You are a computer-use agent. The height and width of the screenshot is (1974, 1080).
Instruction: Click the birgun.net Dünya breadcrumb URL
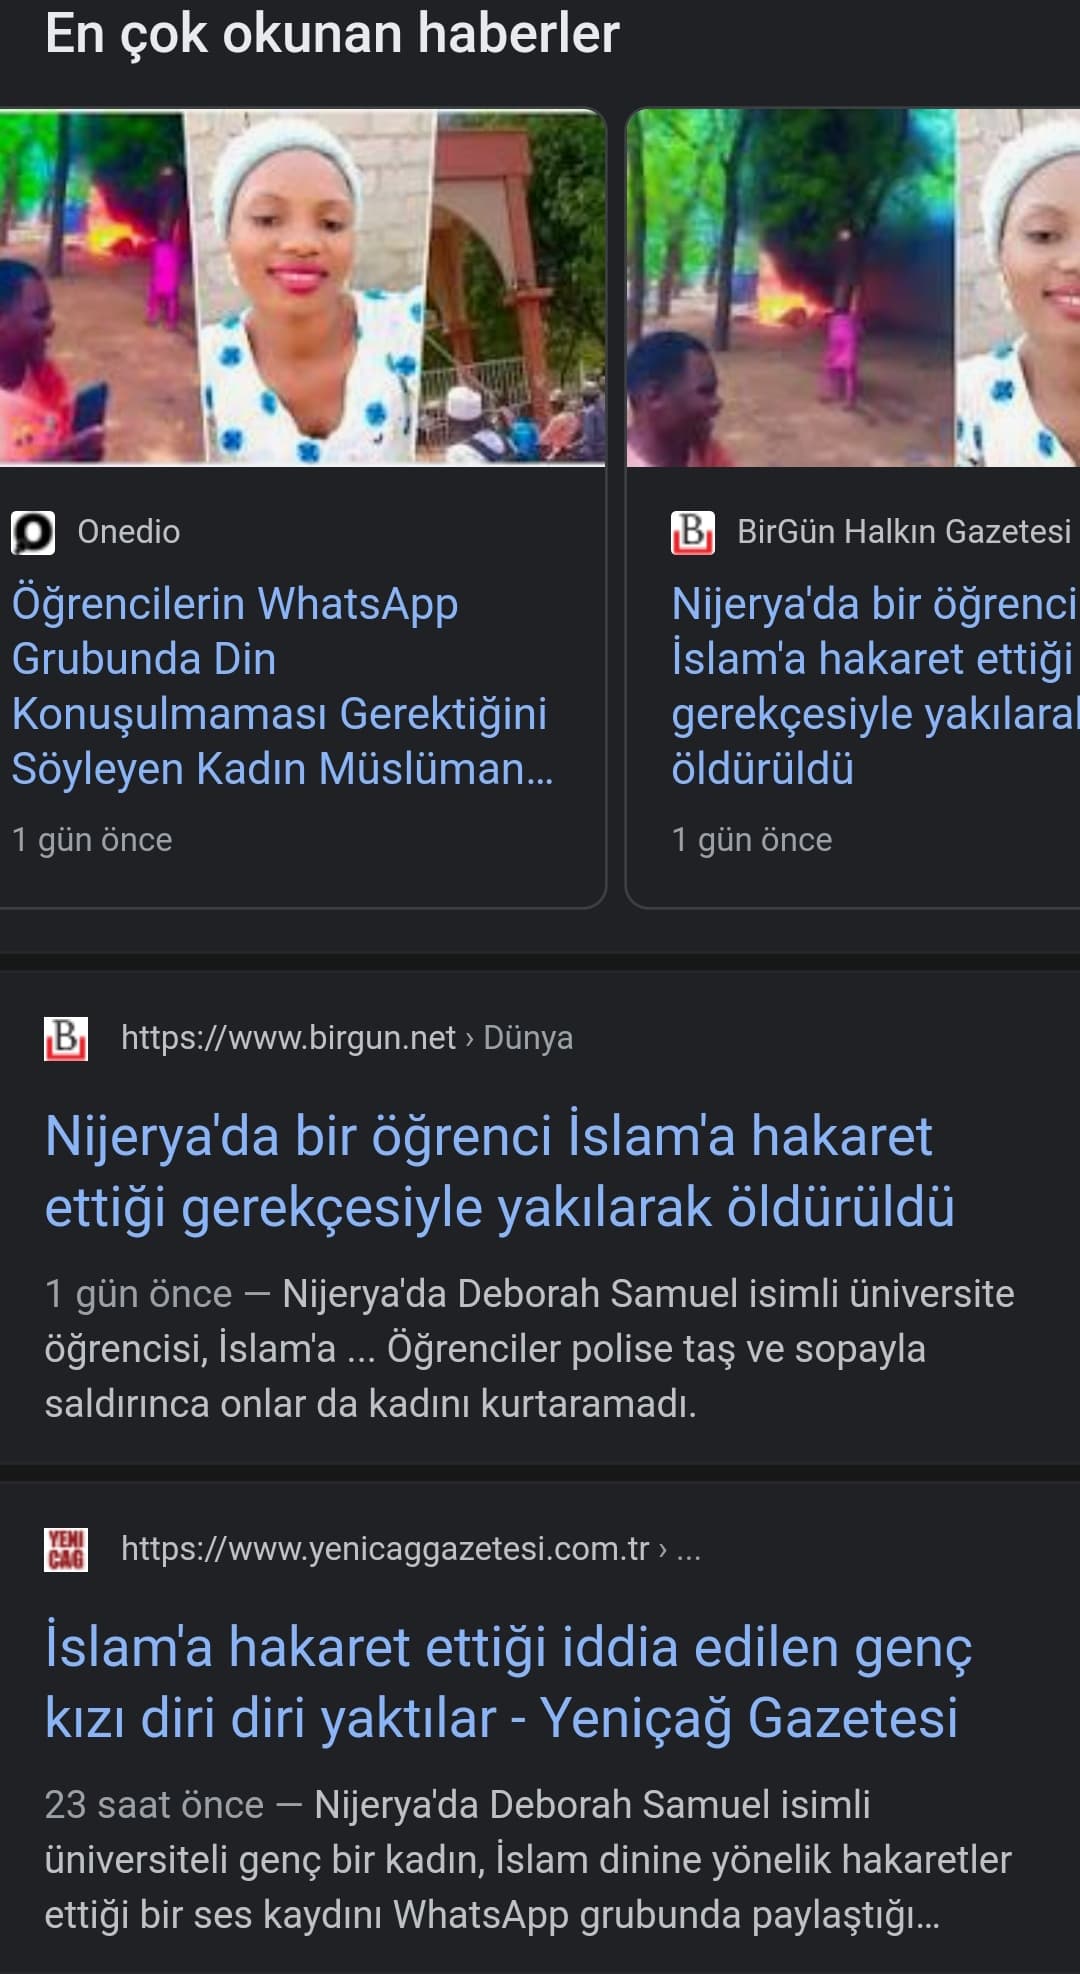(x=346, y=1038)
